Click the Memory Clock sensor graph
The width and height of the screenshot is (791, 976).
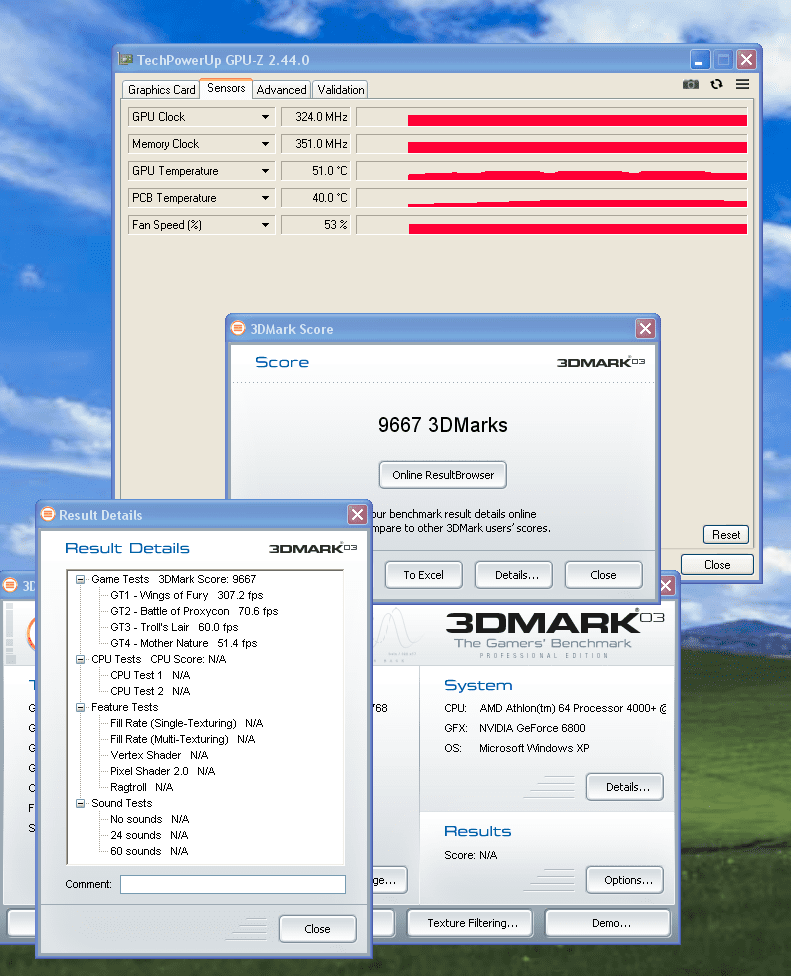click(x=552, y=144)
